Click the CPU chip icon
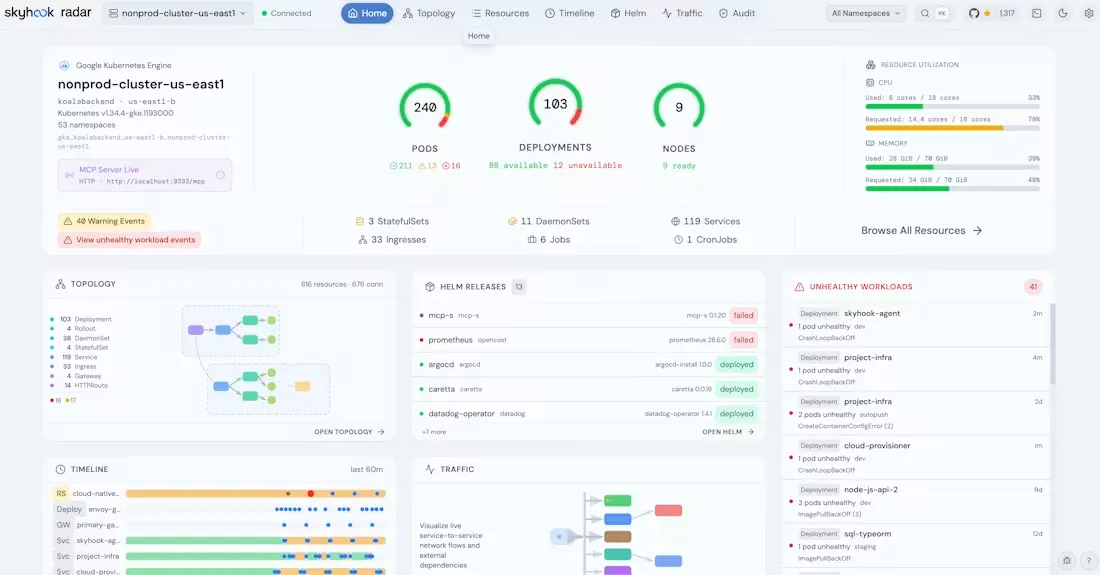 [x=870, y=83]
